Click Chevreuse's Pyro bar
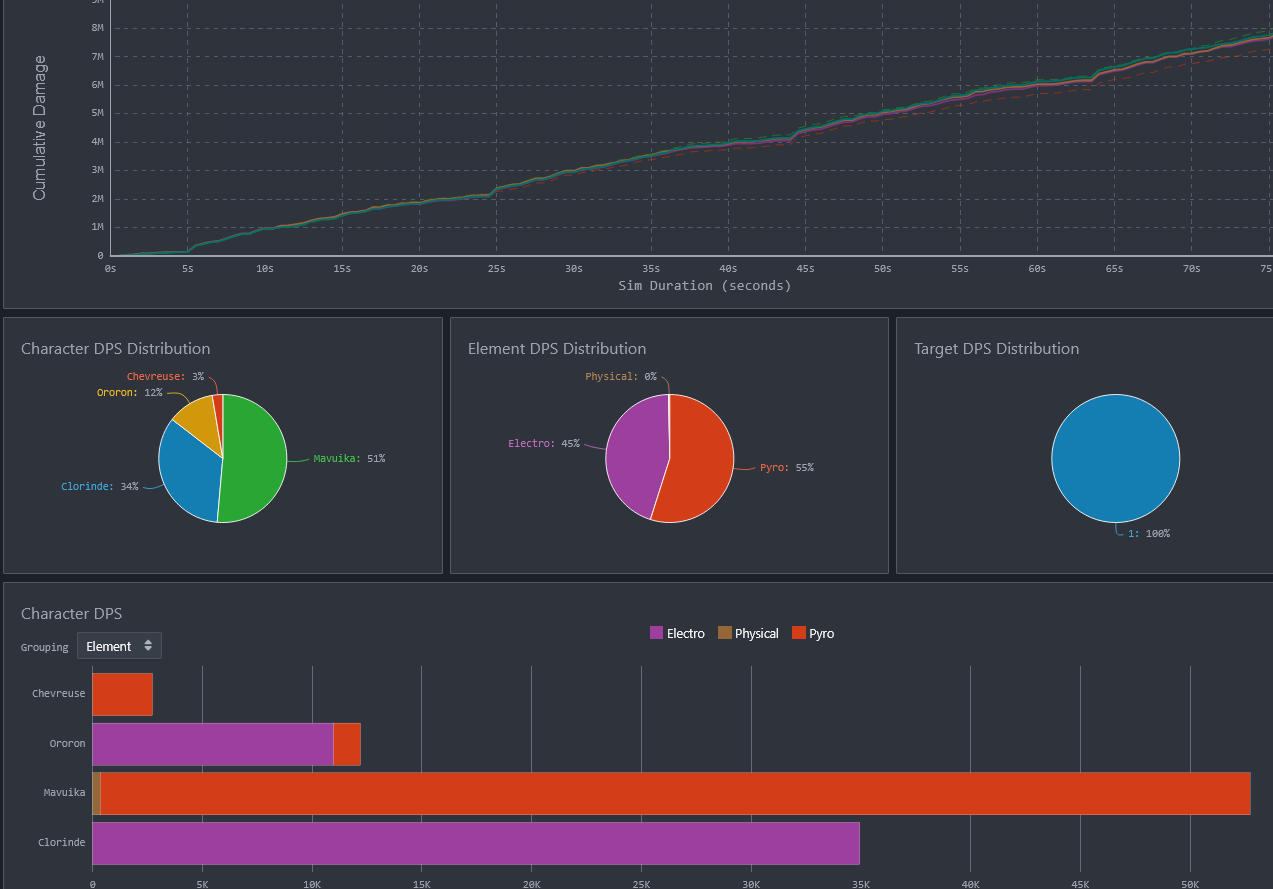 122,694
